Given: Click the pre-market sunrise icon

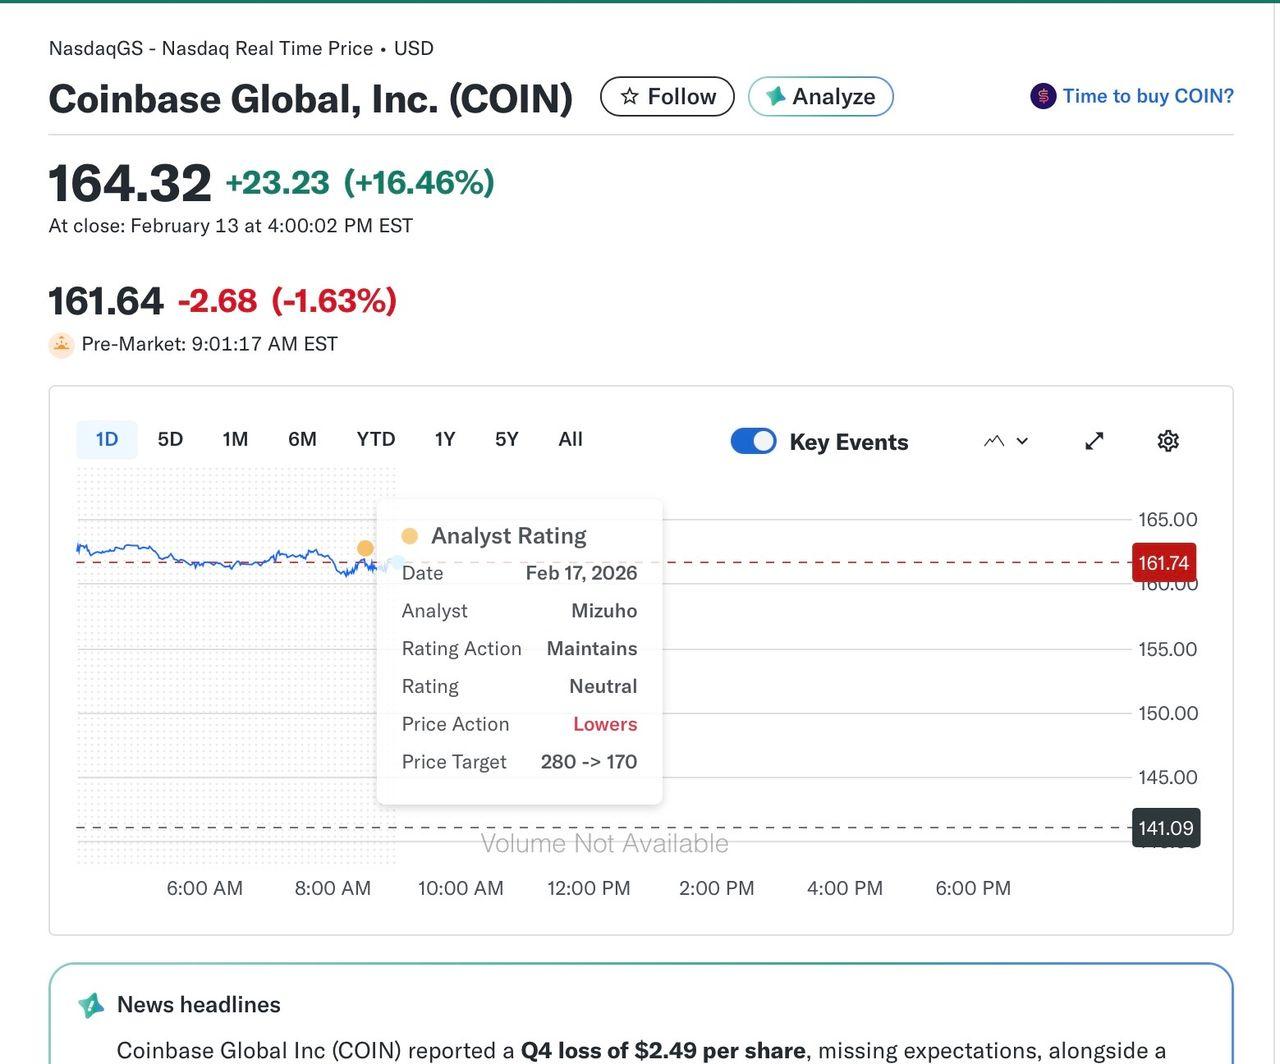Looking at the screenshot, I should click(x=61, y=345).
